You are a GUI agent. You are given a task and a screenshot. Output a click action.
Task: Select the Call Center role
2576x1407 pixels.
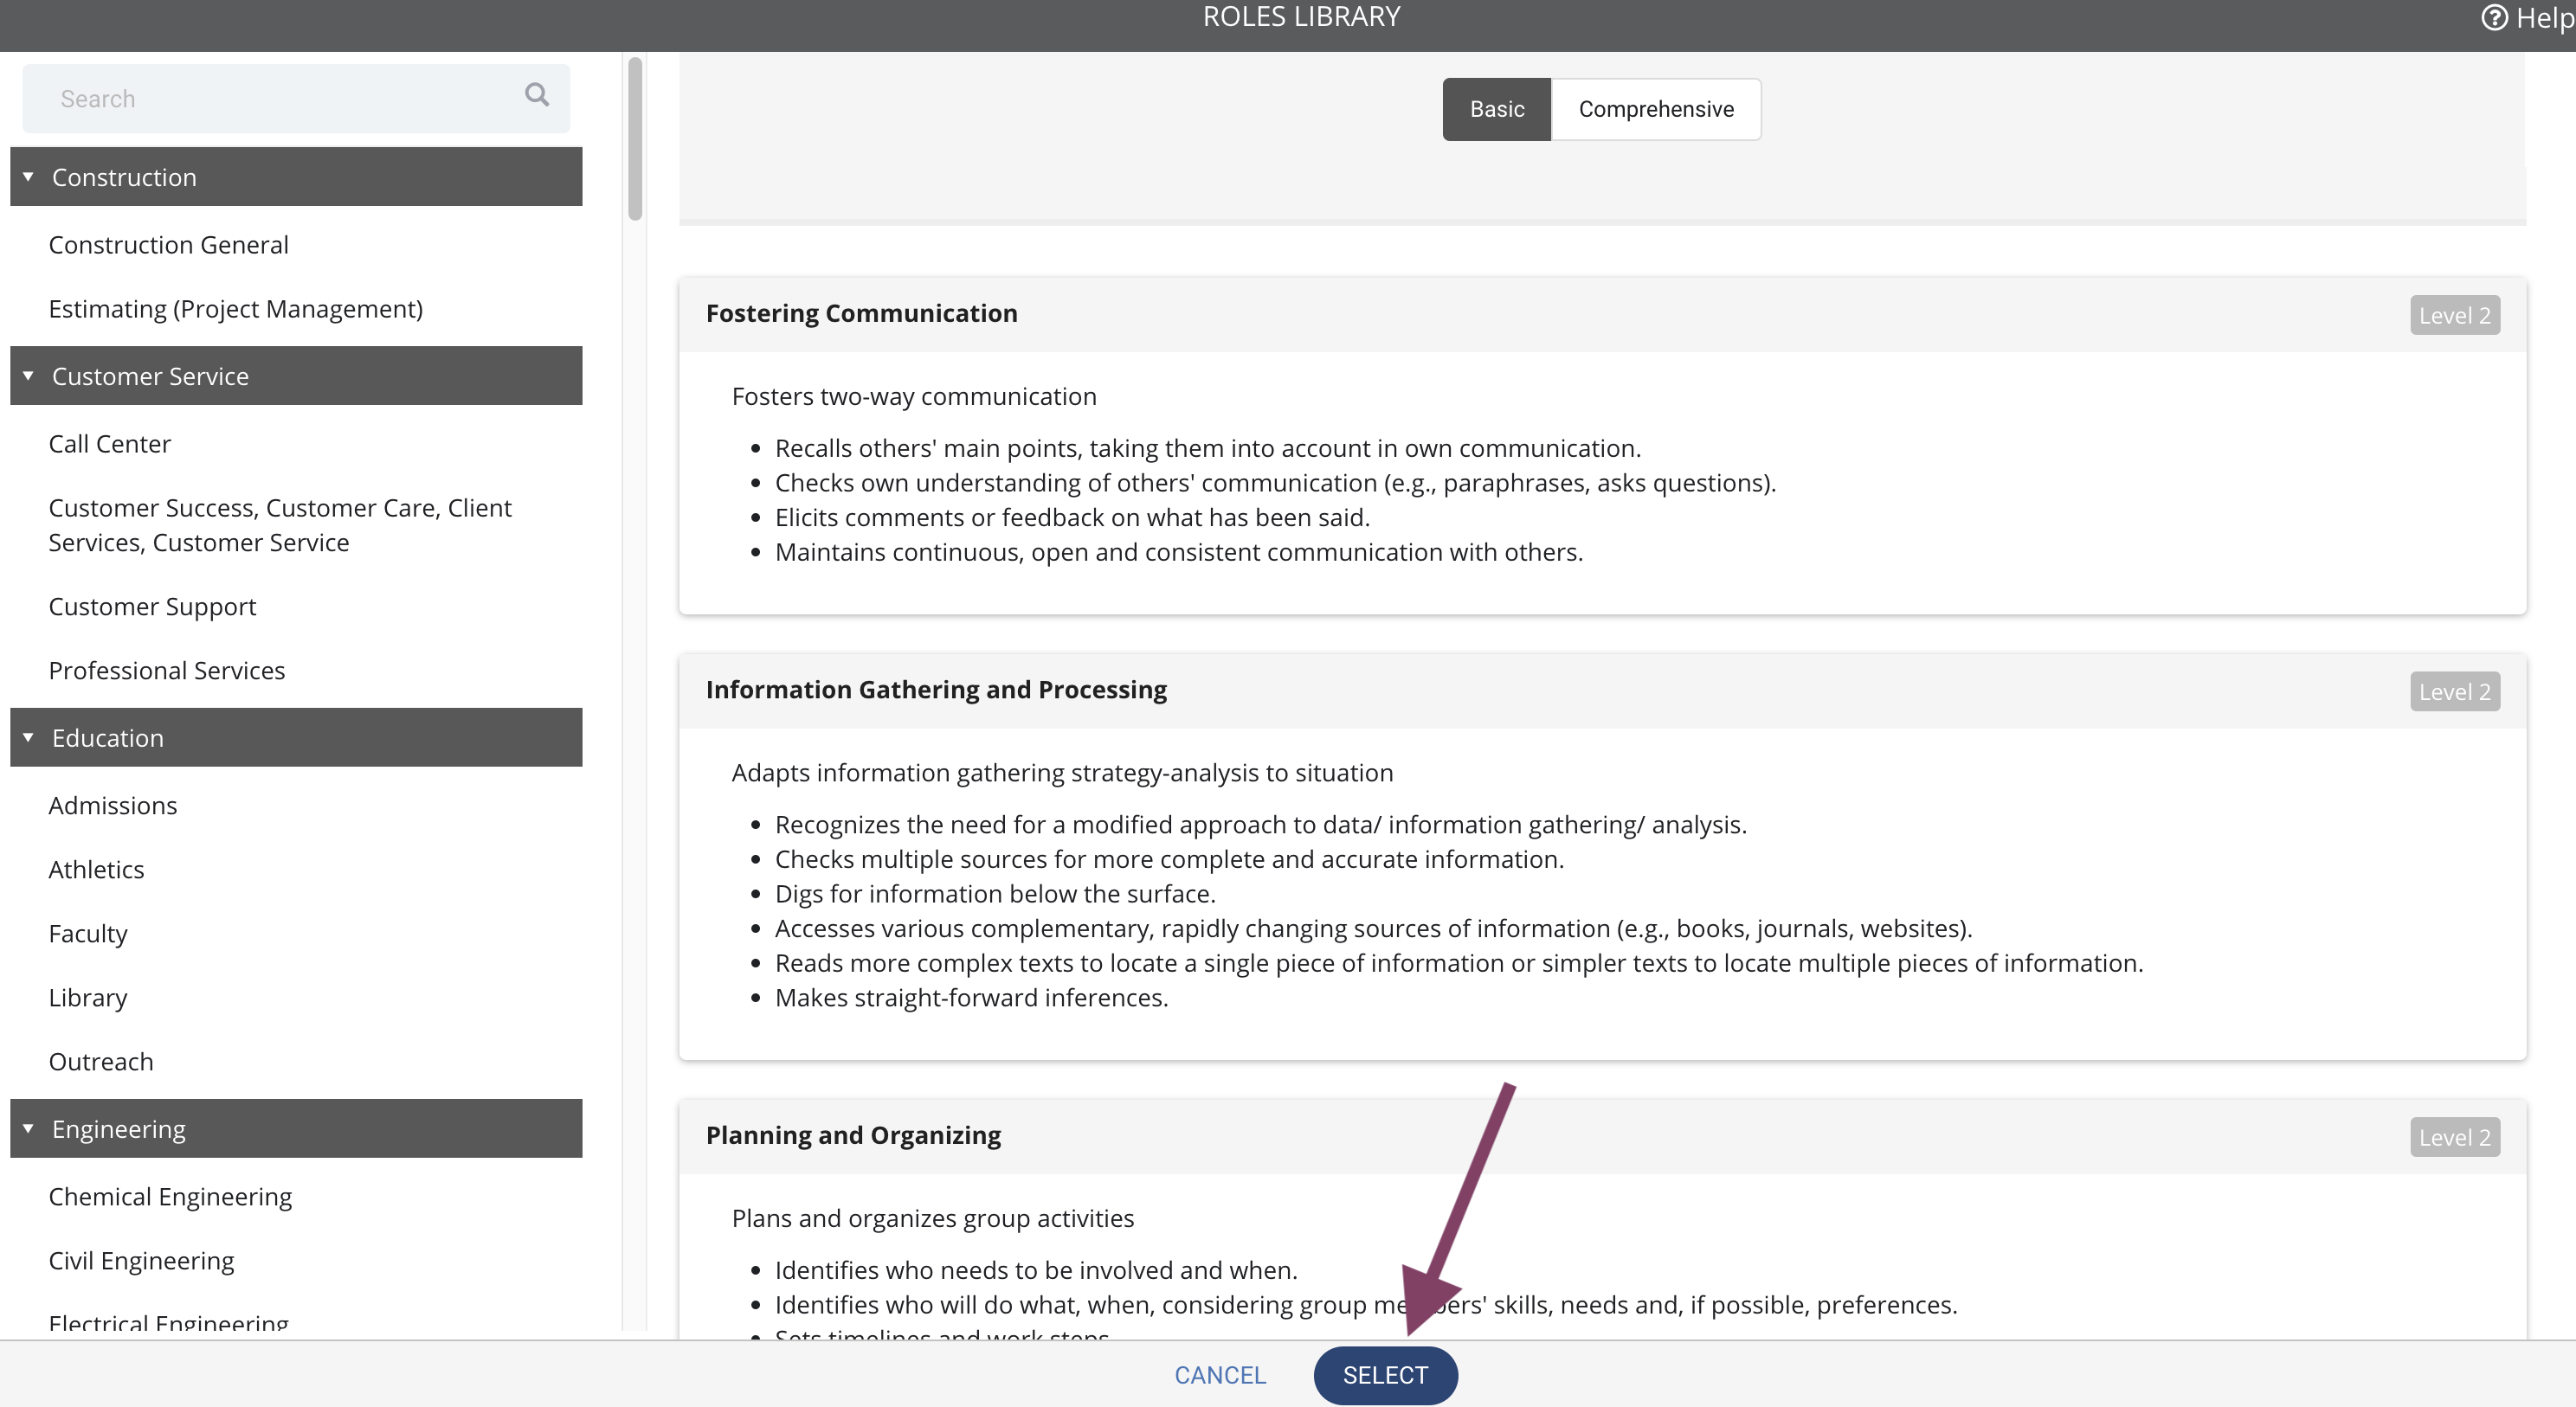tap(110, 444)
